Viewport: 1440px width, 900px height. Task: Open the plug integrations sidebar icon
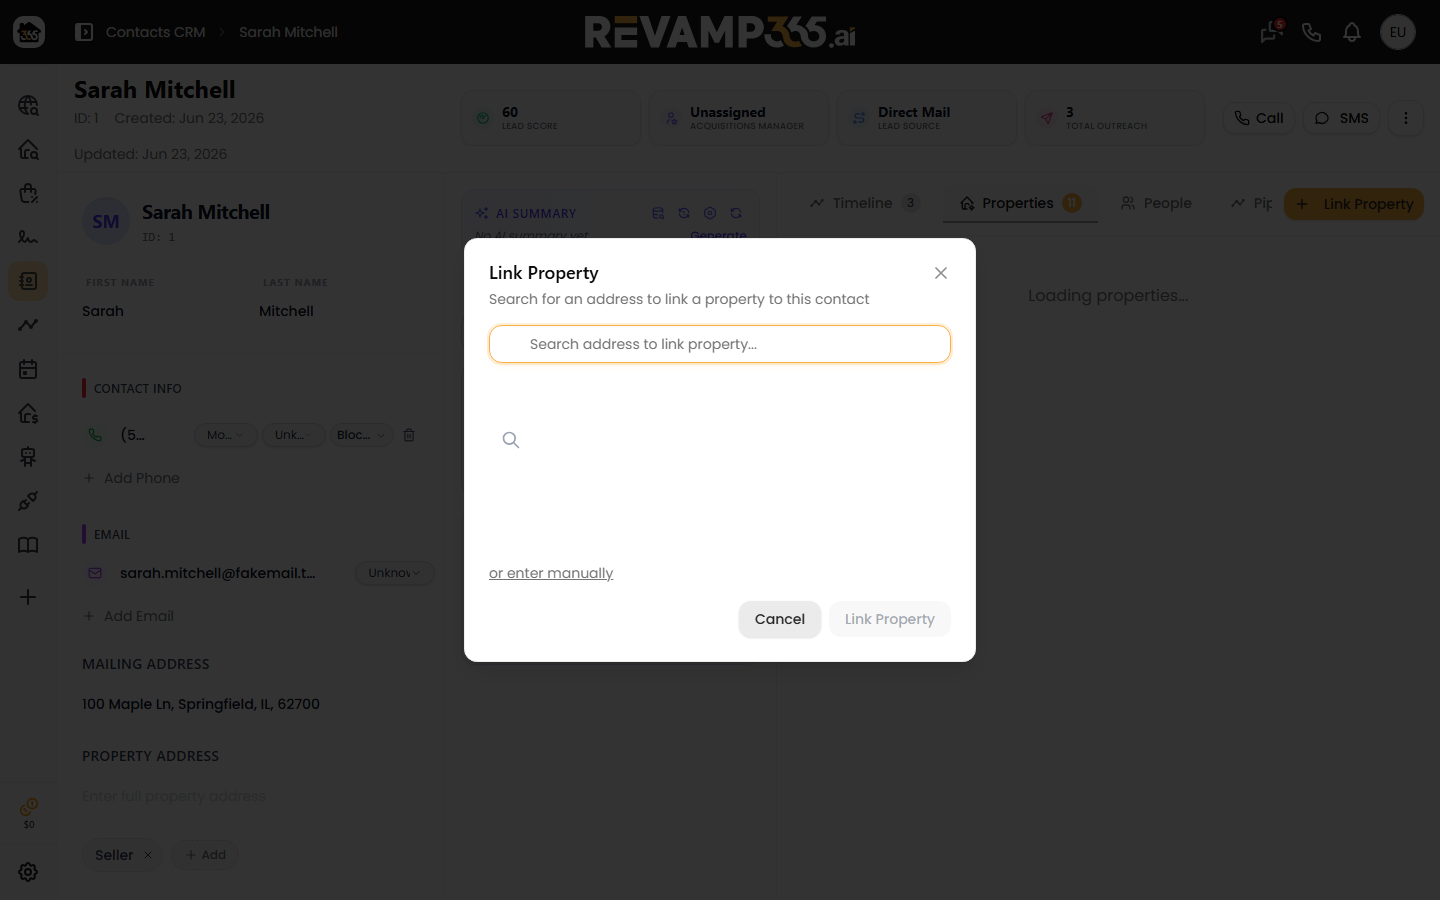(x=28, y=501)
